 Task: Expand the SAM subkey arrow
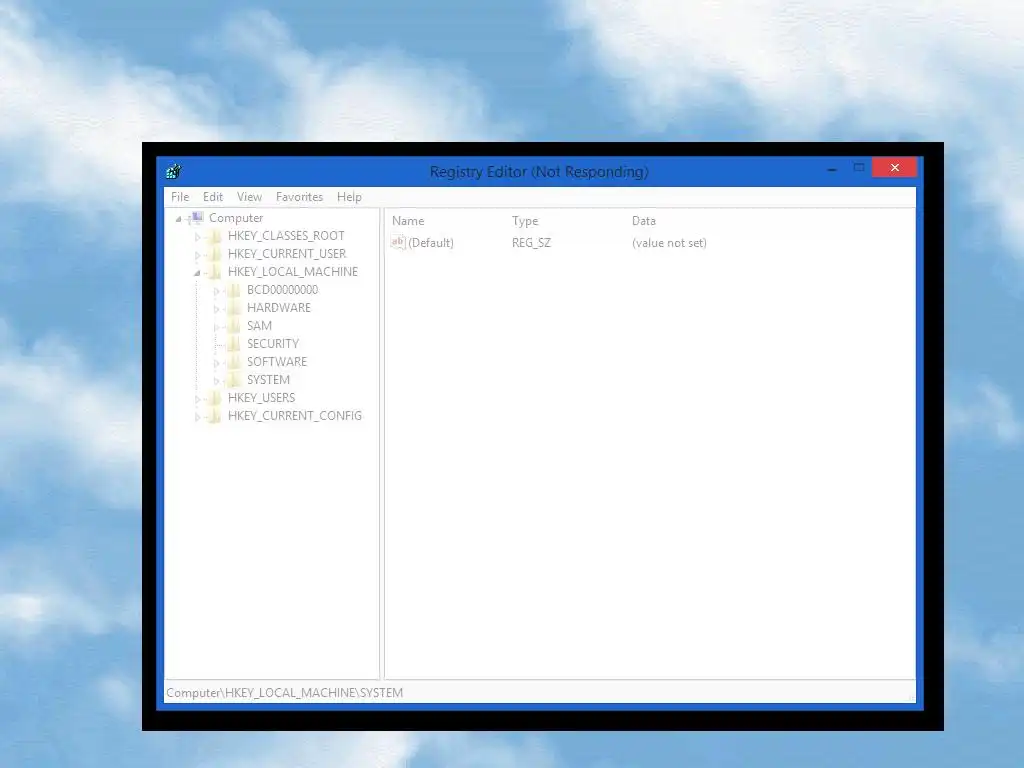[x=217, y=327]
